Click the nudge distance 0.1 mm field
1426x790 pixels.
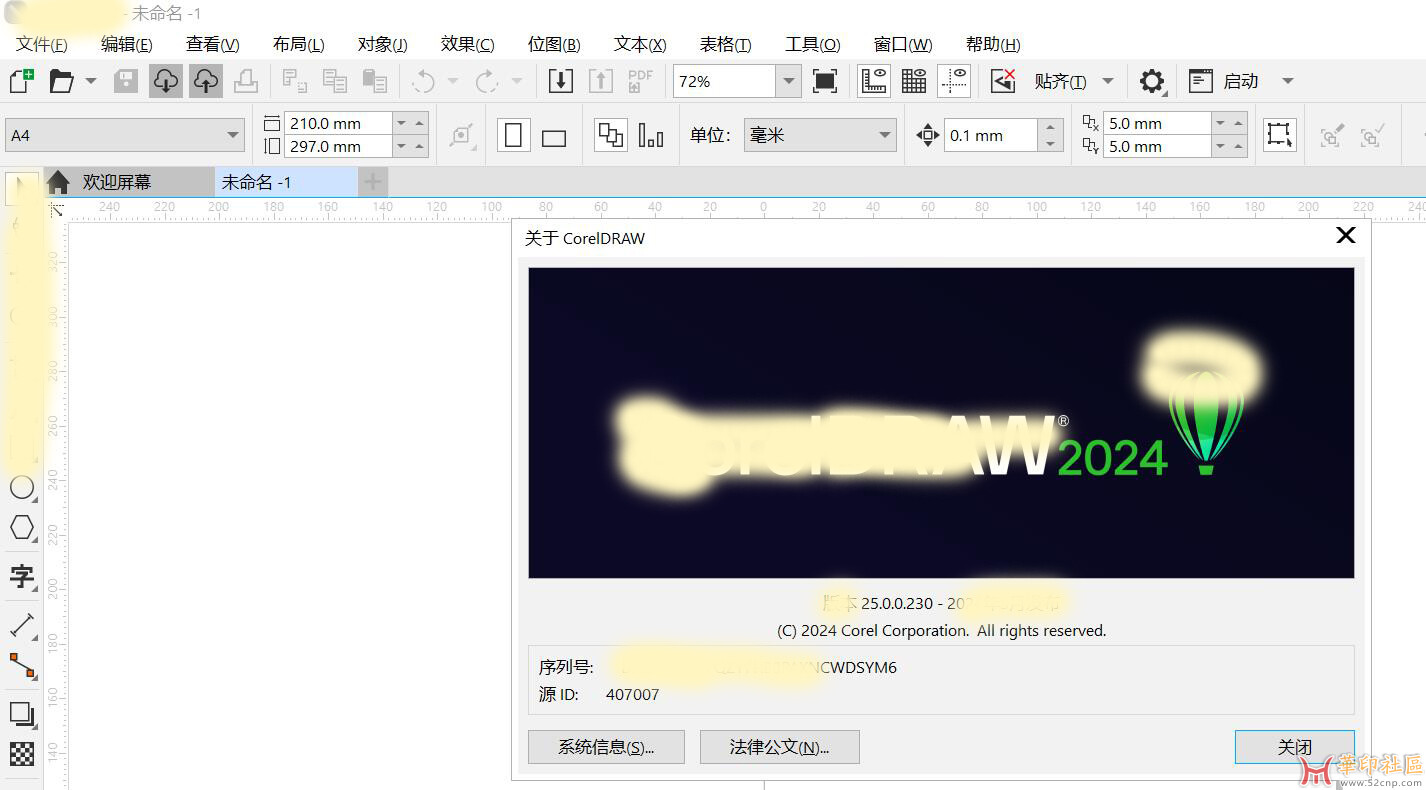[x=990, y=135]
